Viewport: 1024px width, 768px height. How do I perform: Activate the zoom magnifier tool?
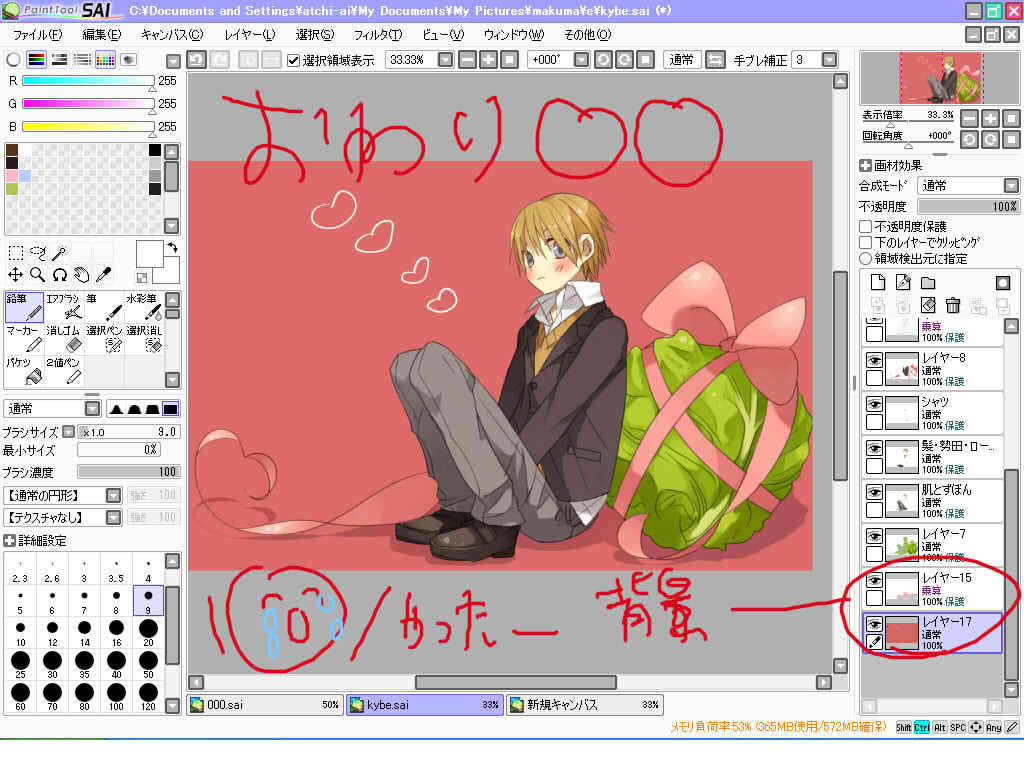tap(38, 275)
